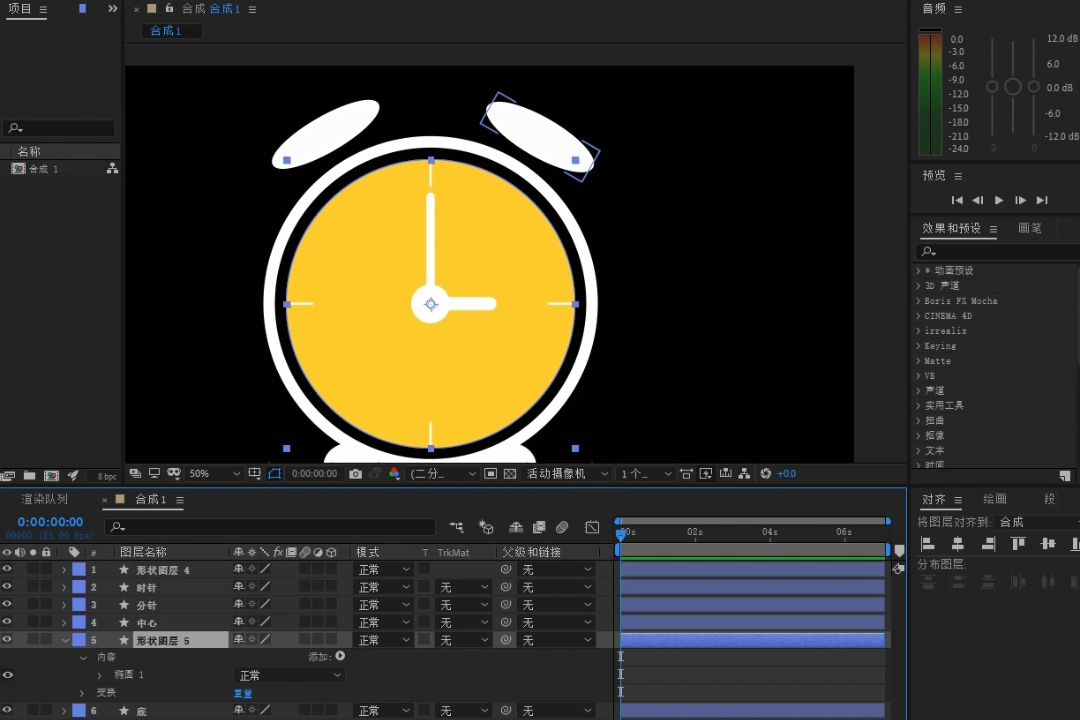This screenshot has height=720, width=1080.
Task: Open the 效果和预设 panel menu
Action: click(x=993, y=229)
